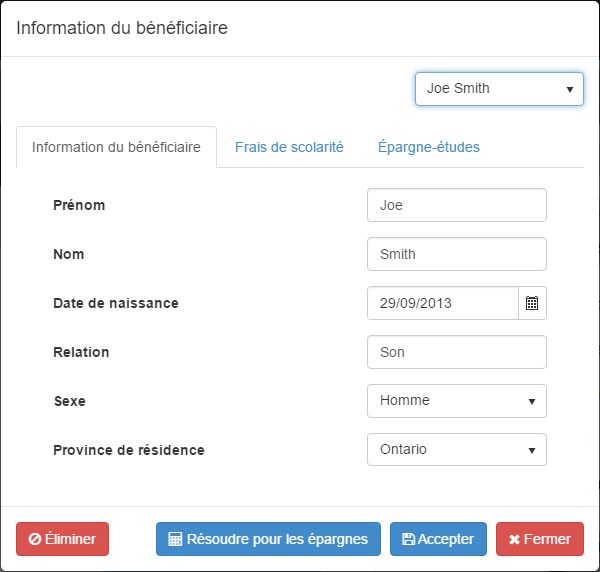Switch to the Frais de scolarité tab
The width and height of the screenshot is (600, 572).
[289, 147]
